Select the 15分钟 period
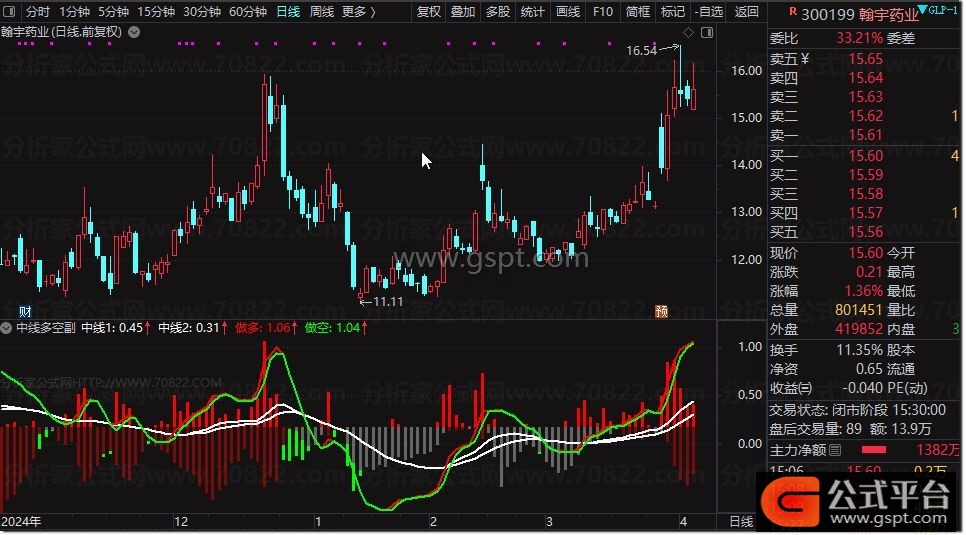The image size is (966, 535). 156,11
